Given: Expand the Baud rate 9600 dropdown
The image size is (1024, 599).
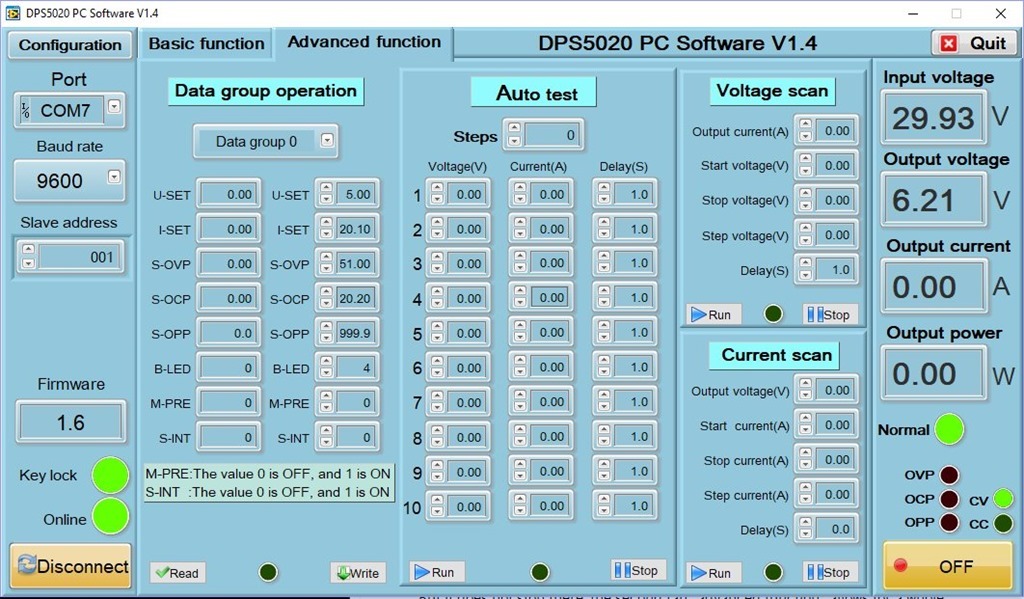Looking at the screenshot, I should 114,177.
